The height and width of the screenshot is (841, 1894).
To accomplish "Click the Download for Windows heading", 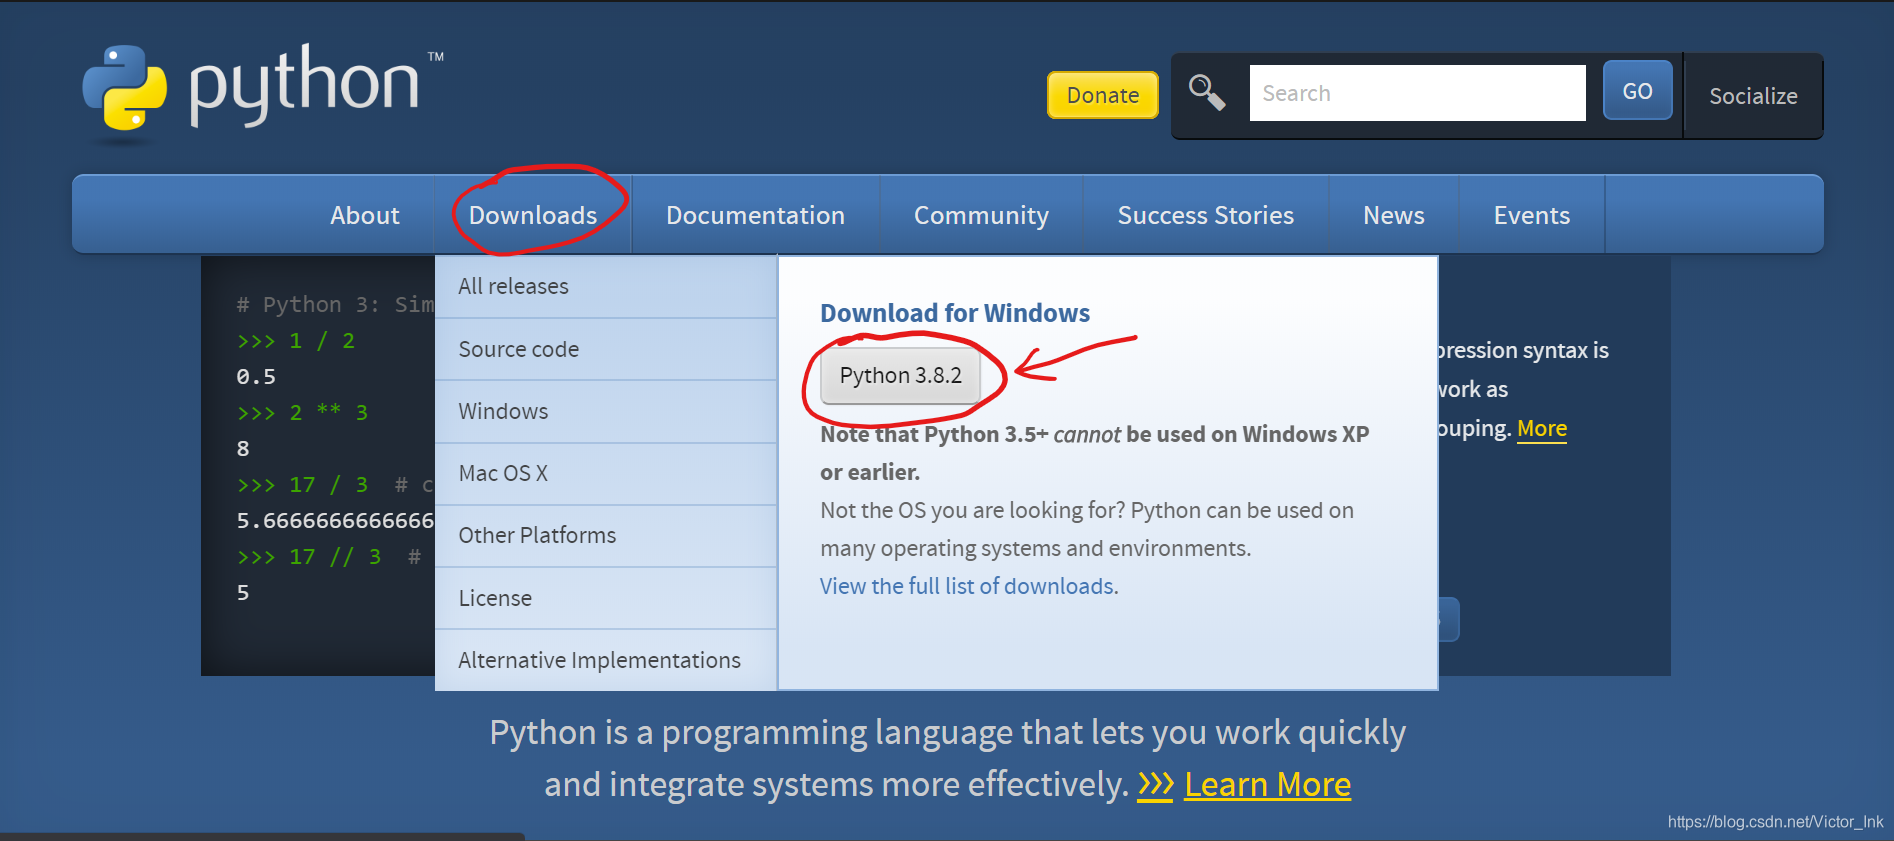I will tap(955, 313).
